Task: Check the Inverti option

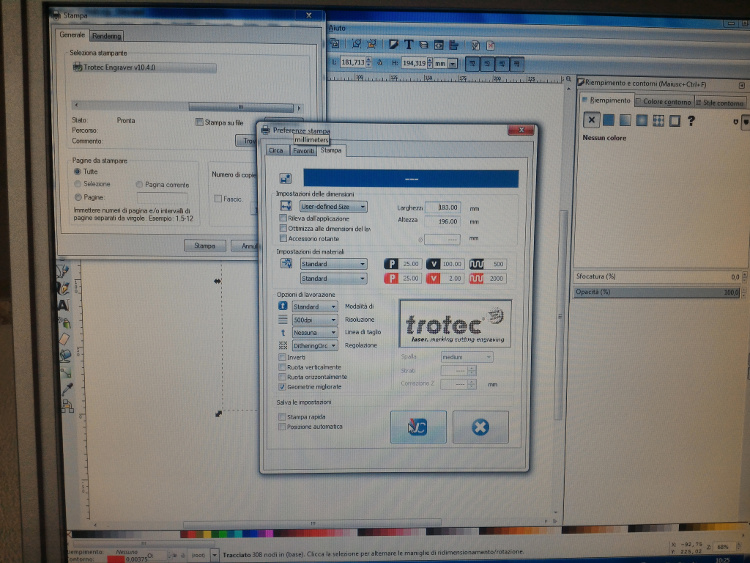Action: click(282, 357)
